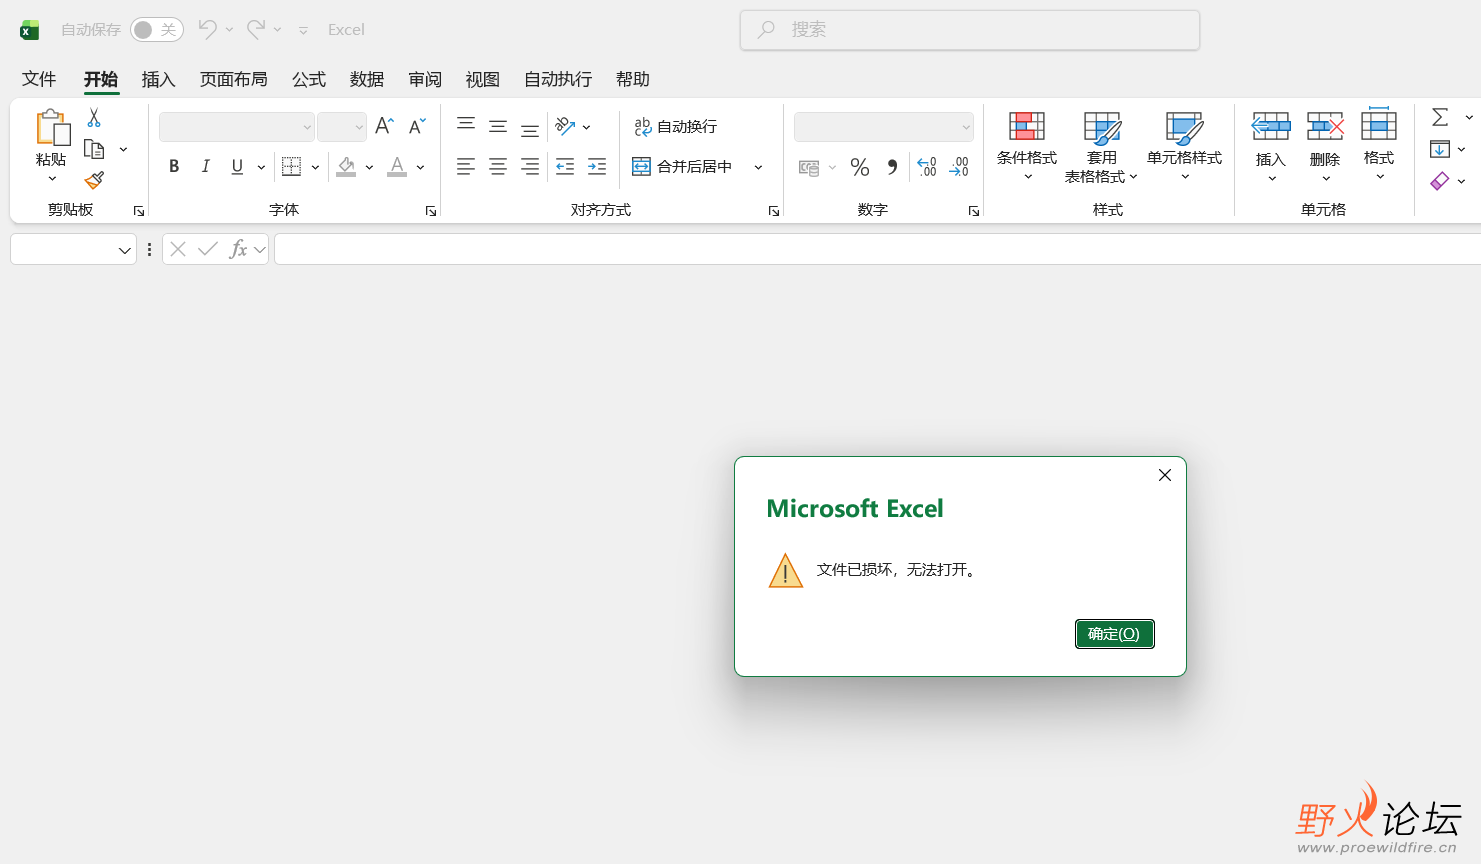Select the AutoSum sigma icon
1481x864 pixels.
pyautogui.click(x=1440, y=117)
